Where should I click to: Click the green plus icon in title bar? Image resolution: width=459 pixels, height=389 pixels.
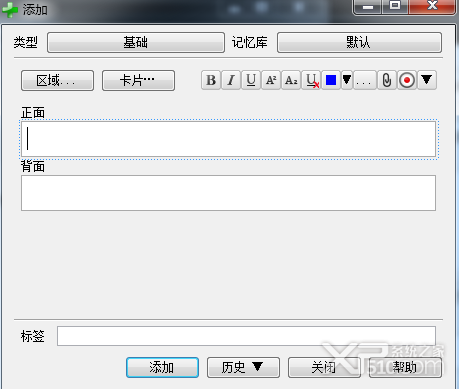10,10
